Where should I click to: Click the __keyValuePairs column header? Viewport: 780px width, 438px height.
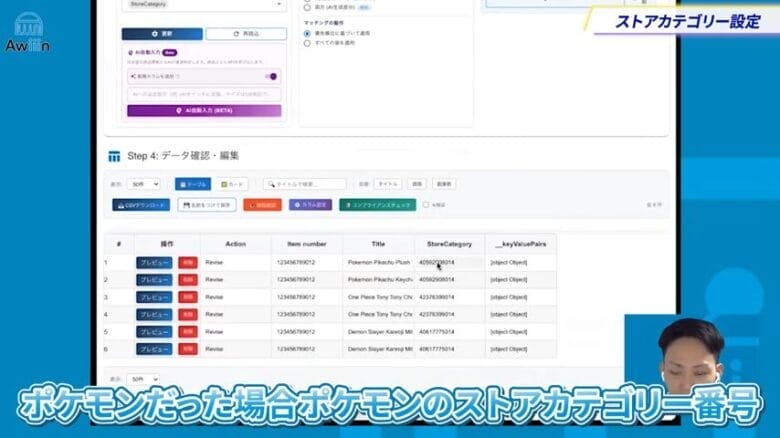[x=521, y=244]
